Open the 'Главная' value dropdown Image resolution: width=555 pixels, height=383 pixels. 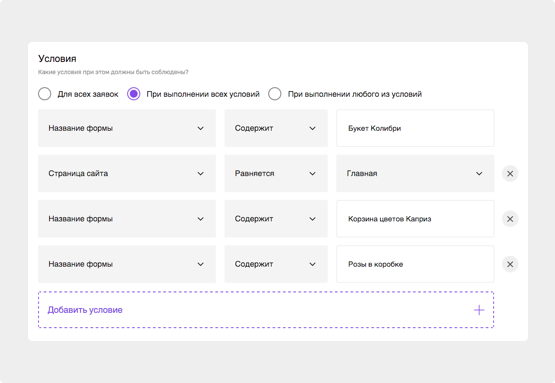pos(415,173)
